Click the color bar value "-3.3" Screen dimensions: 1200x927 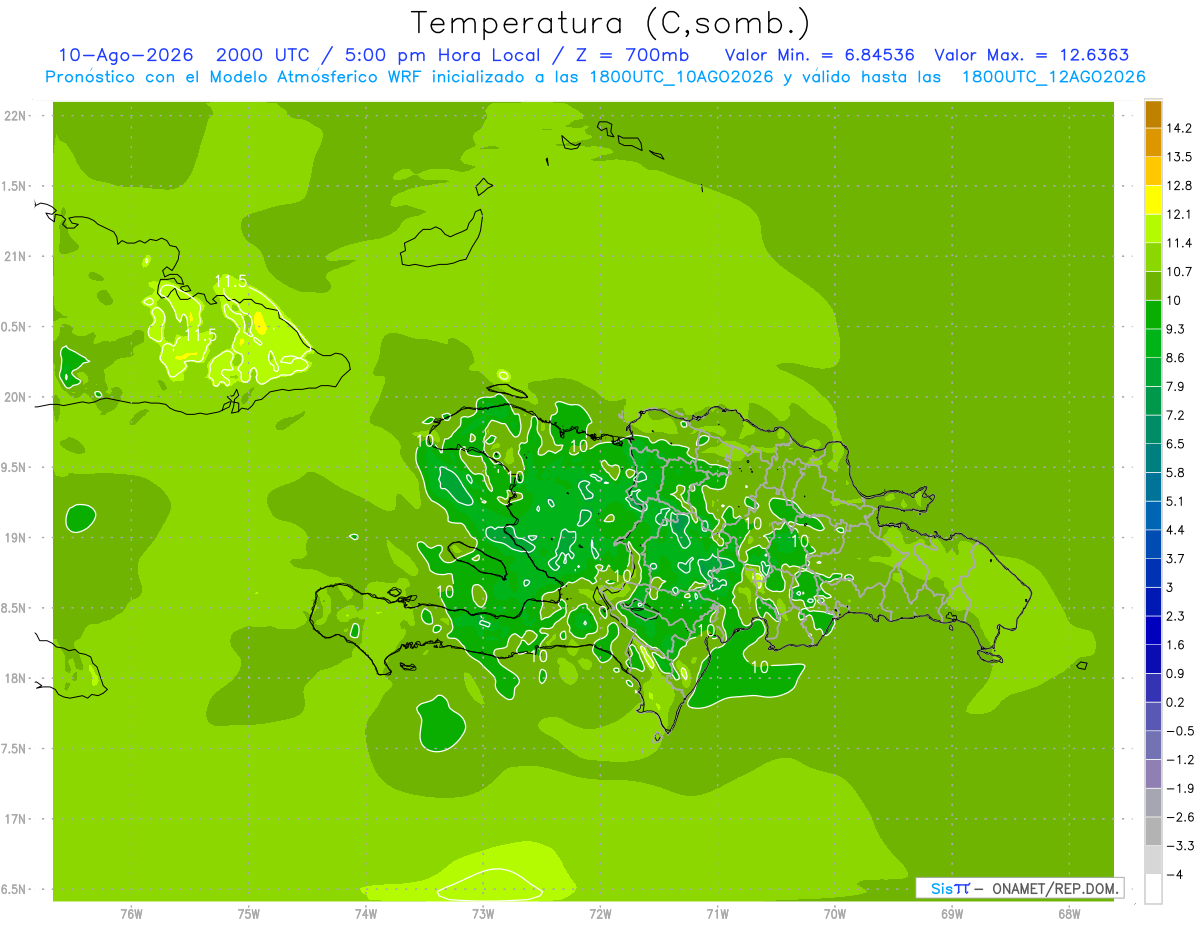(x=1179, y=846)
